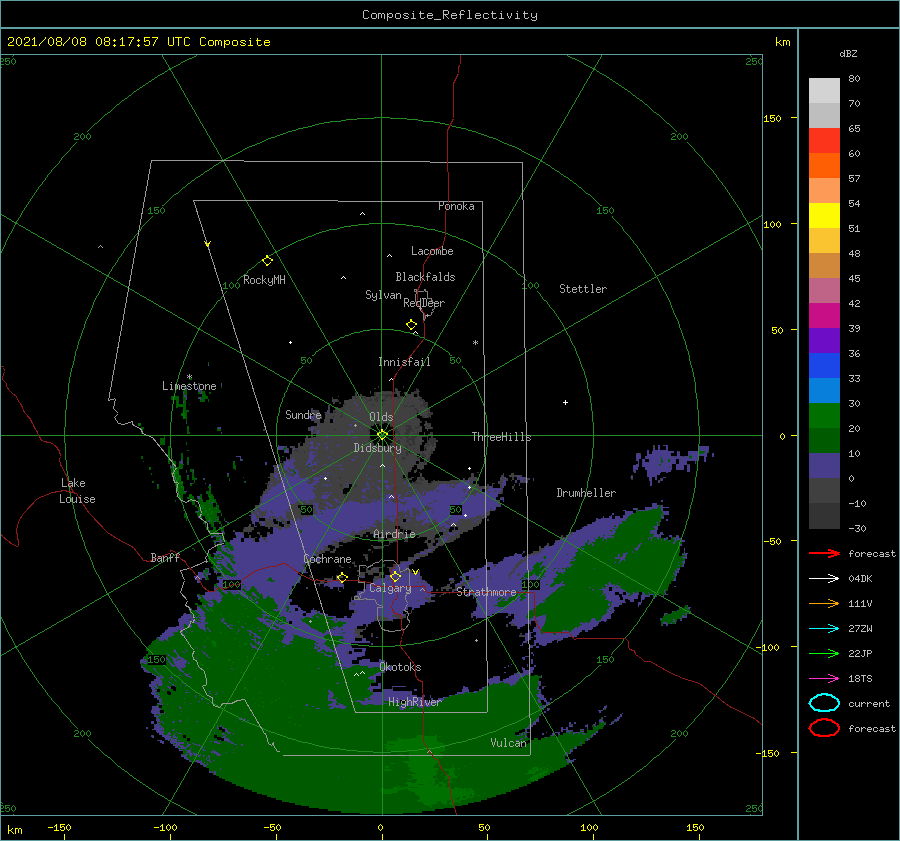Click the light gray 80 dBZ swatch

pyautogui.click(x=824, y=91)
